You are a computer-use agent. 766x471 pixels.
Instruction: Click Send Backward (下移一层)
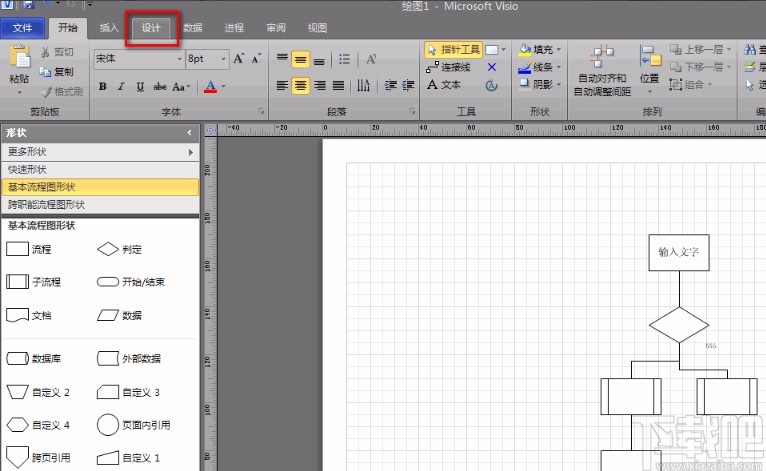tap(701, 67)
